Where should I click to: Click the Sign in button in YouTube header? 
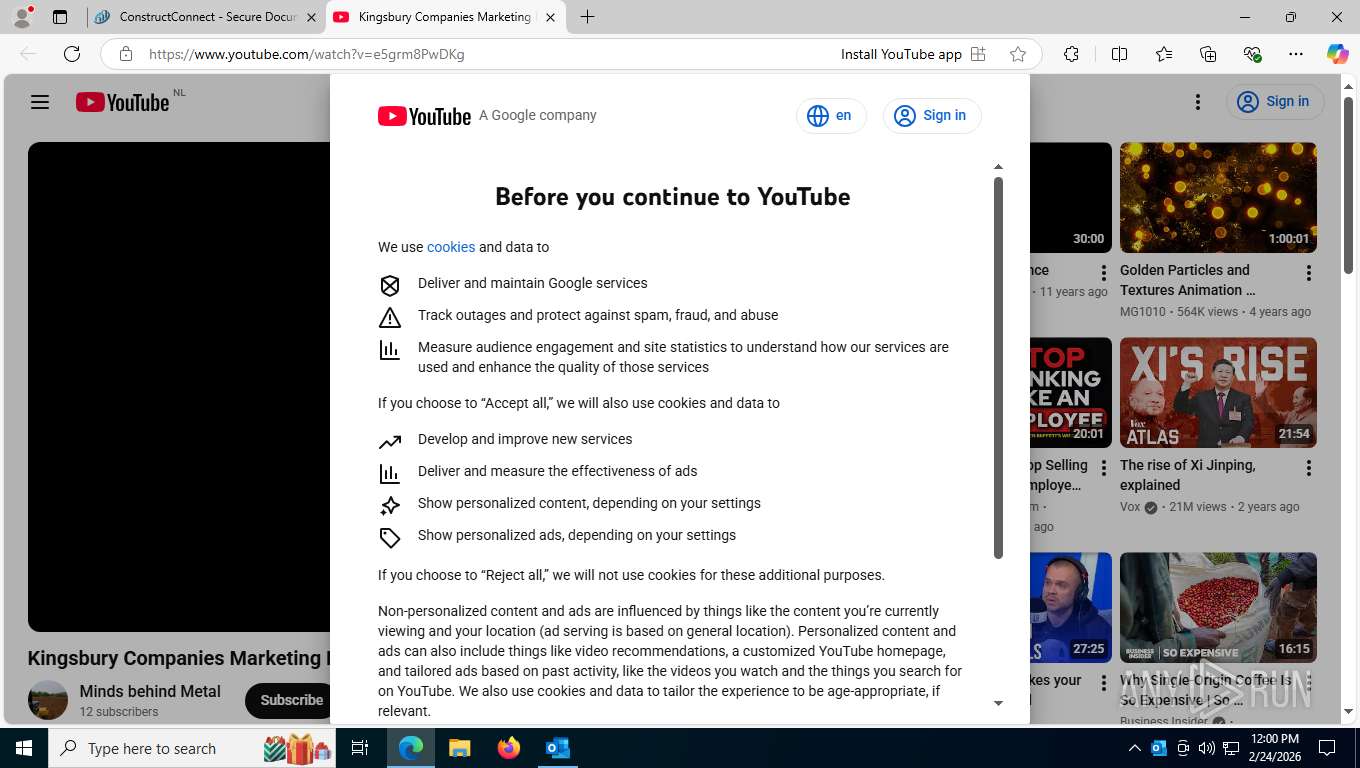point(1275,101)
